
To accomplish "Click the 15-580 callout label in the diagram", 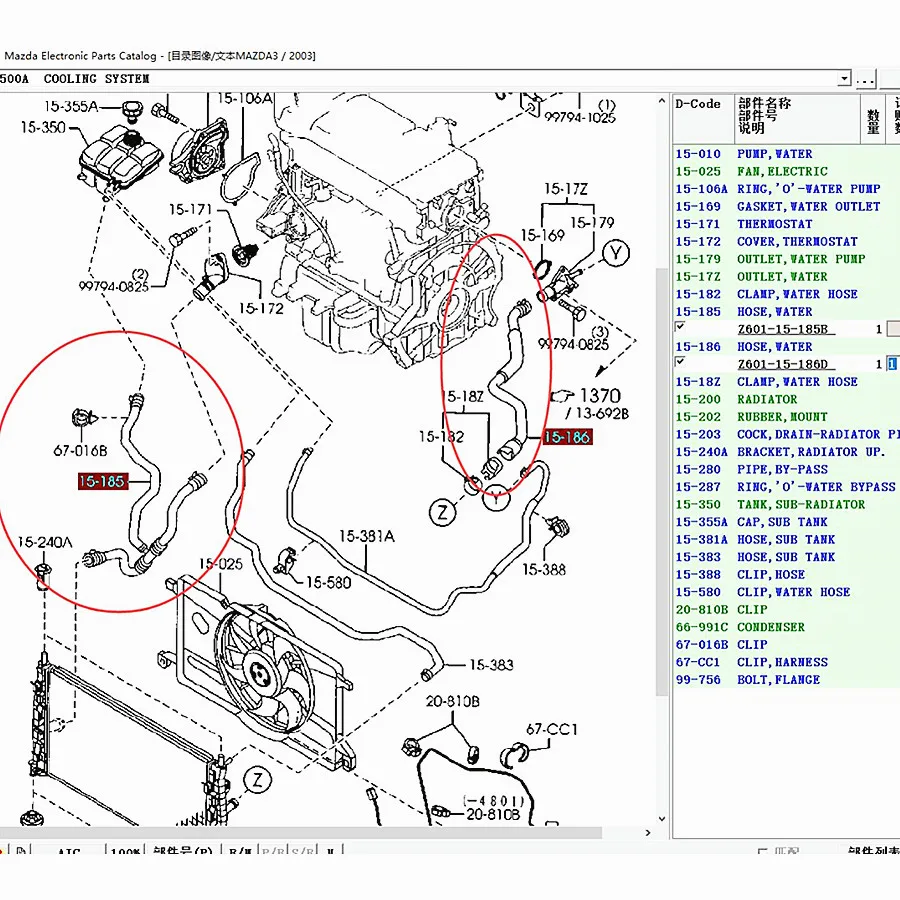I will click(x=328, y=583).
